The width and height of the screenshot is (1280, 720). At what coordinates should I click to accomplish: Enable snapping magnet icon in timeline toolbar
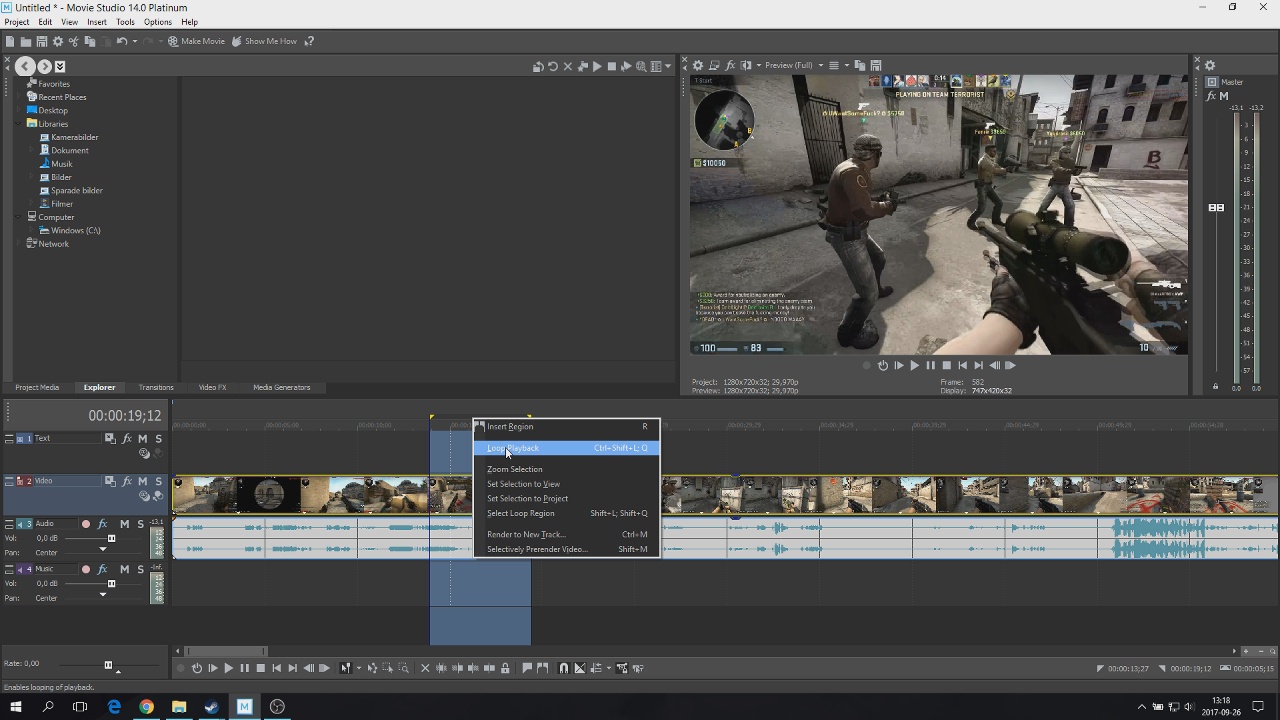563,668
